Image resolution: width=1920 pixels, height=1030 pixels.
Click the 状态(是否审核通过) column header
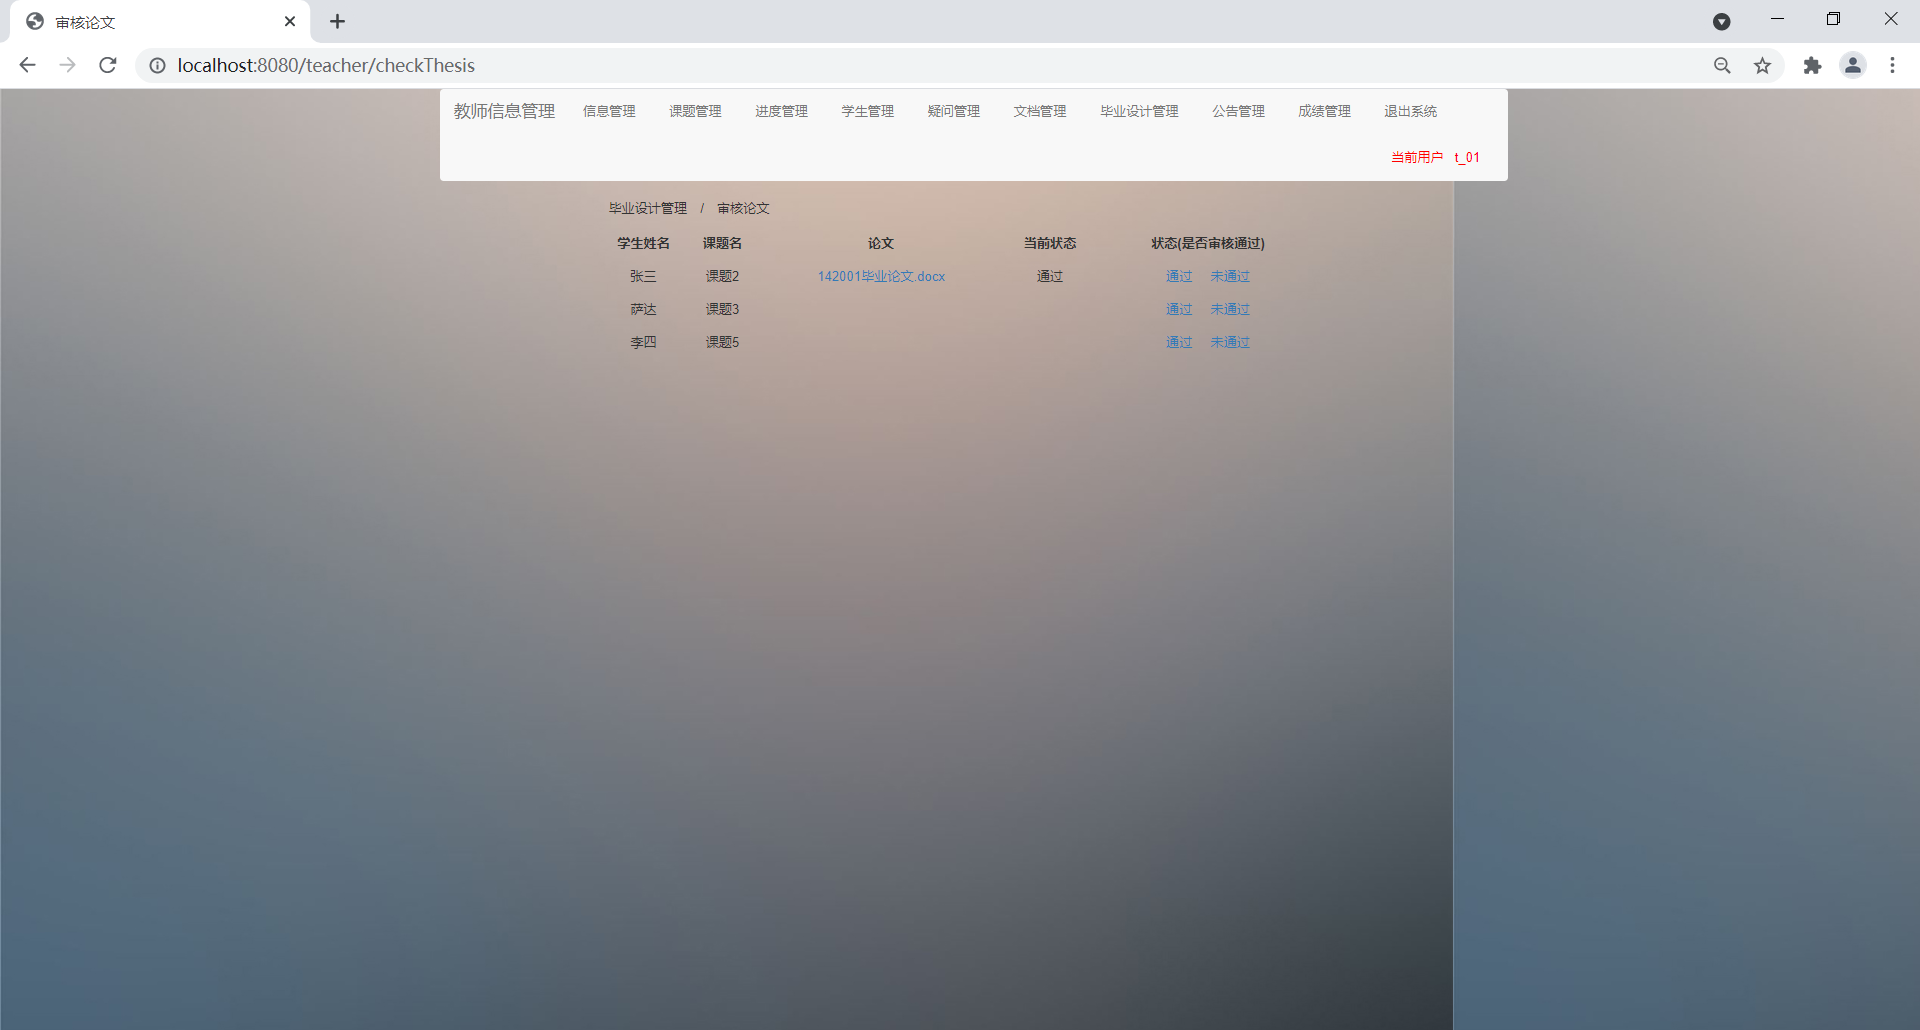[x=1208, y=243]
